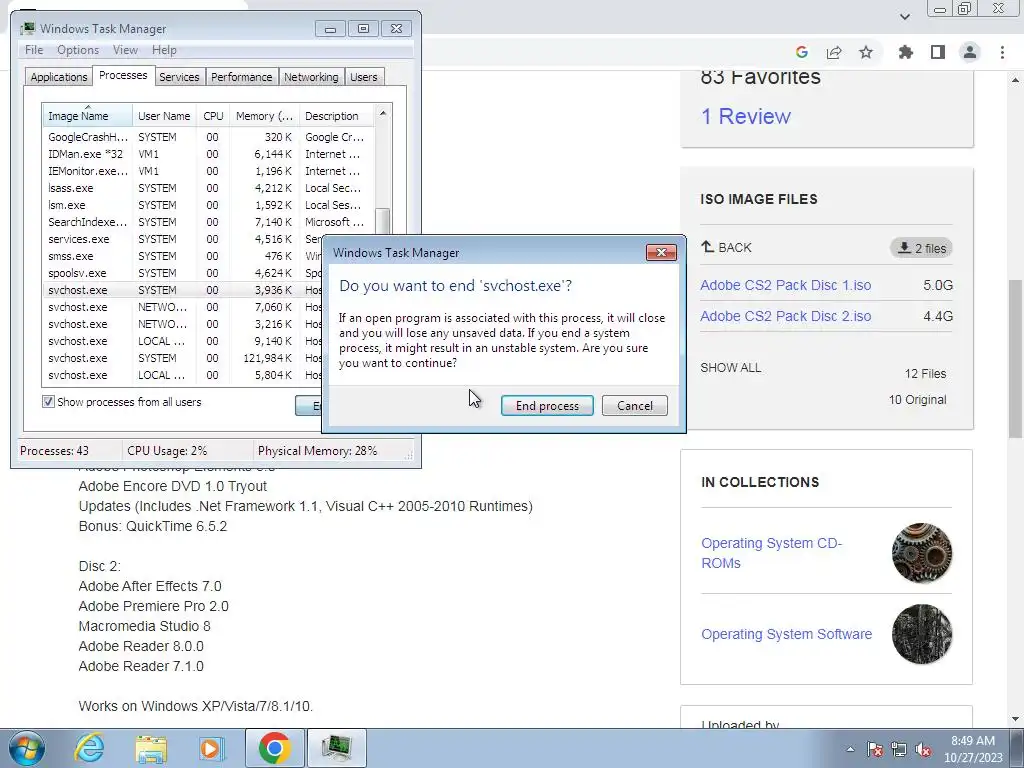Open Operating System Software collection link
Screen dimensions: 1024x768
[786, 634]
